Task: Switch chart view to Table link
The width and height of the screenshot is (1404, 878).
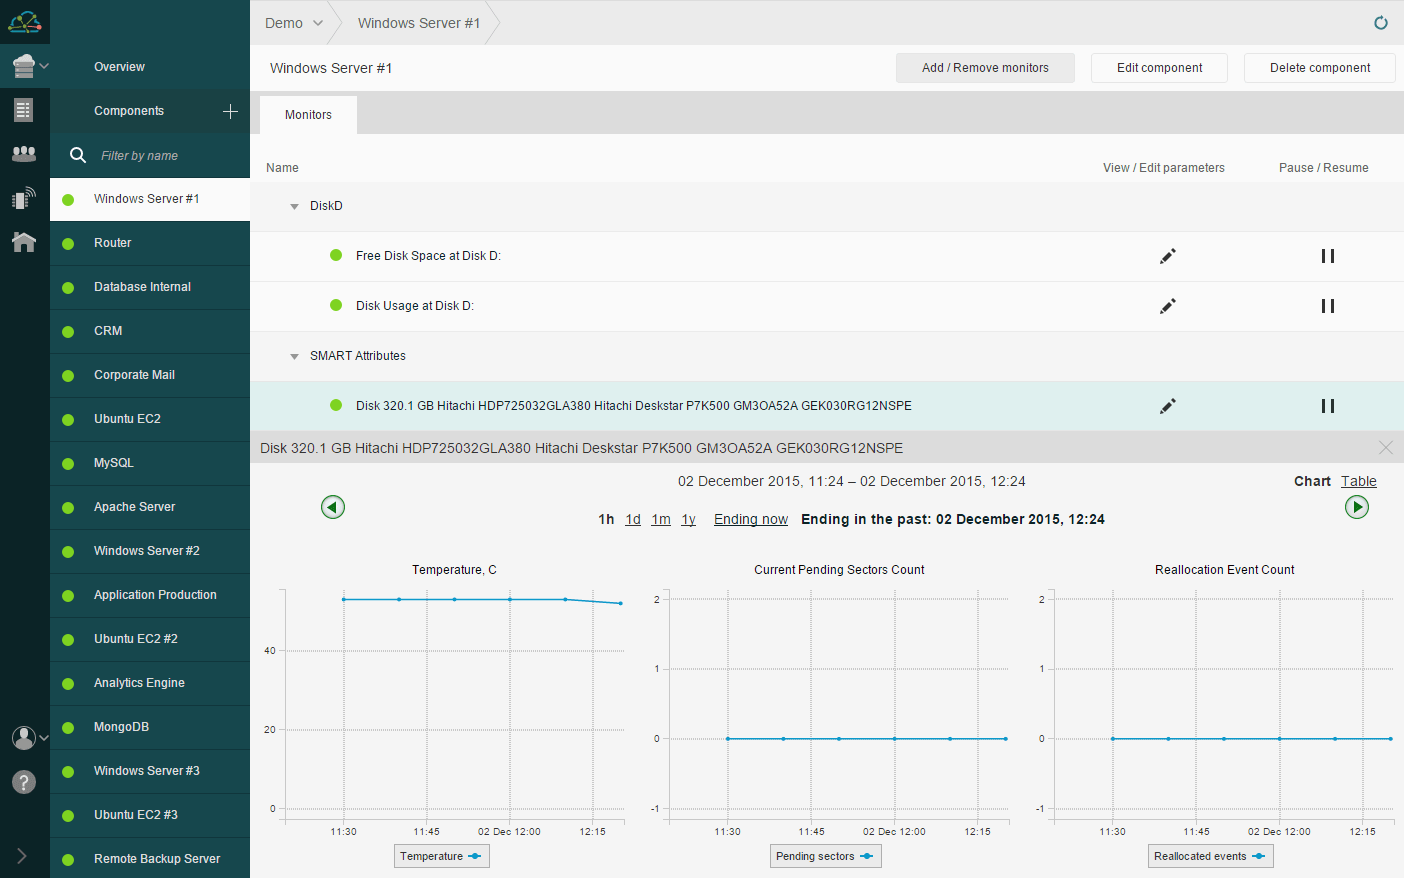Action: [x=1358, y=481]
